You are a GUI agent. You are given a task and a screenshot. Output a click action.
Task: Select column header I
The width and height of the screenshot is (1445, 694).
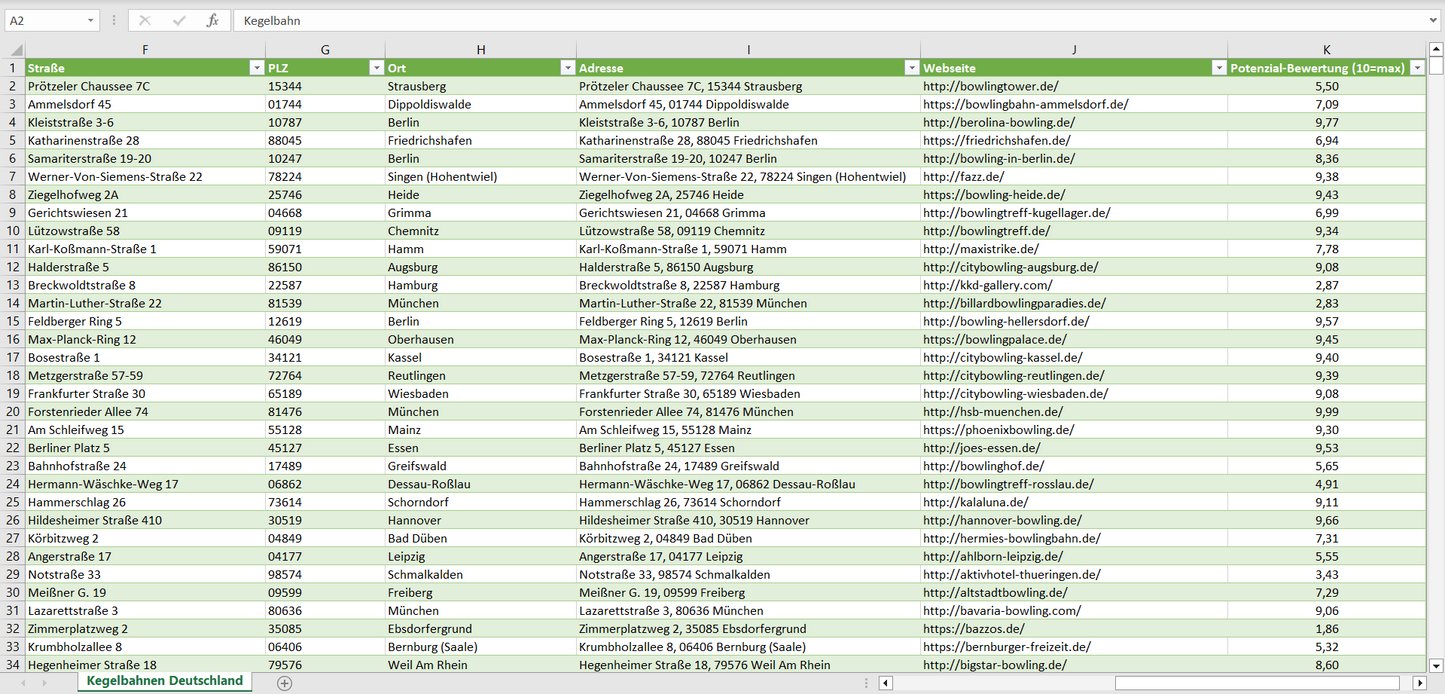click(748, 50)
